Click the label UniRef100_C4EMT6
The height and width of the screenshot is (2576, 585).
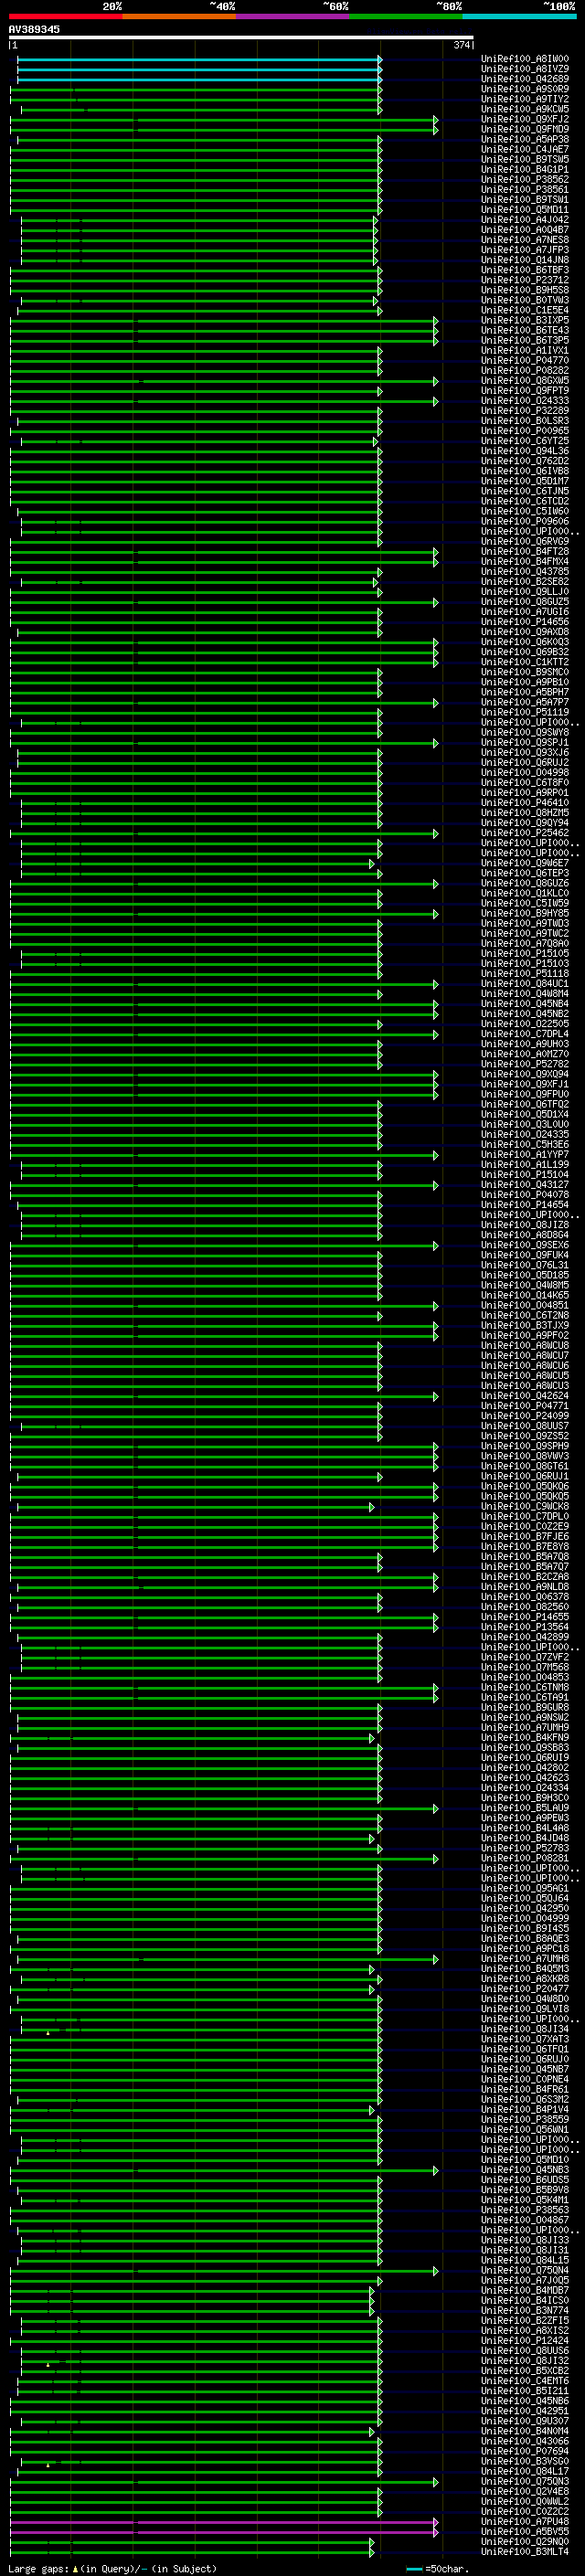point(525,2380)
